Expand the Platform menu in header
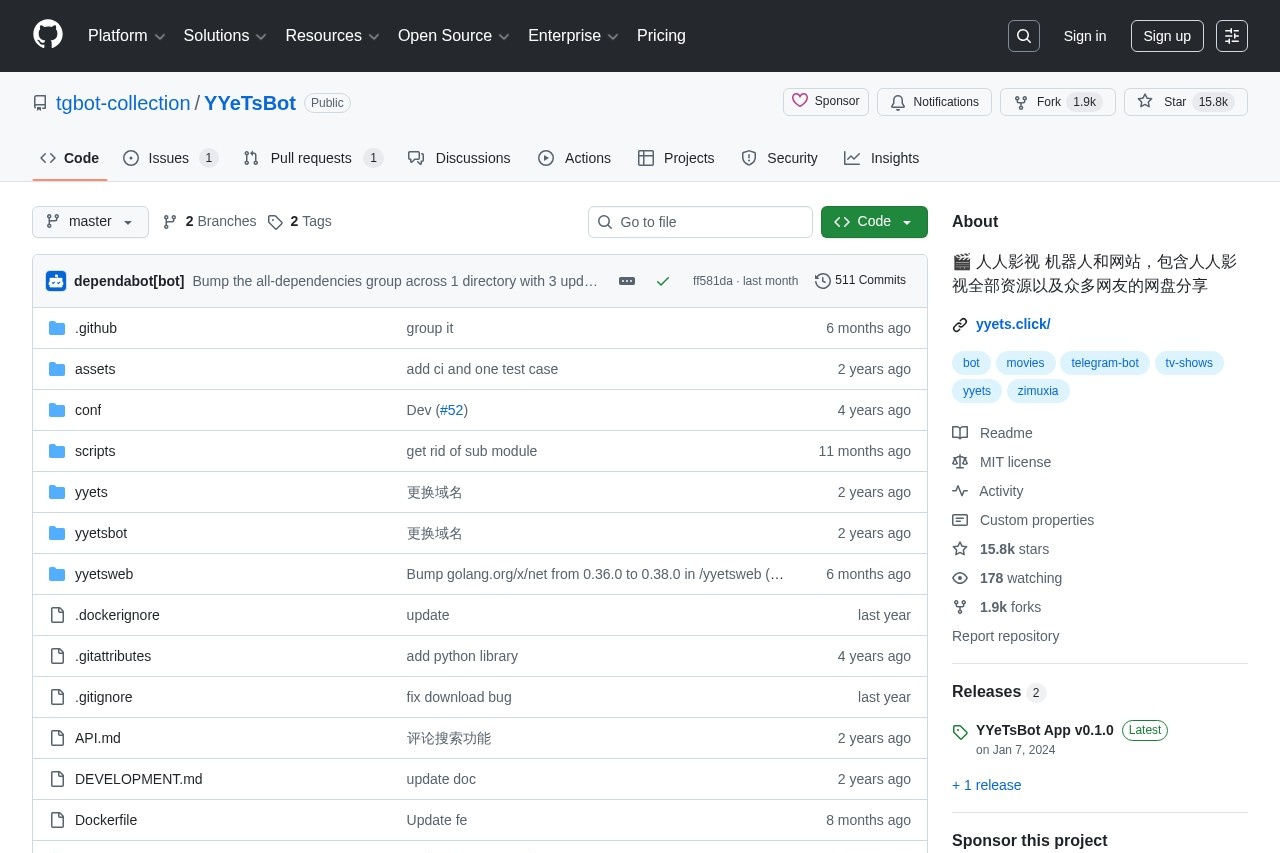Image resolution: width=1280 pixels, height=853 pixels. click(126, 36)
